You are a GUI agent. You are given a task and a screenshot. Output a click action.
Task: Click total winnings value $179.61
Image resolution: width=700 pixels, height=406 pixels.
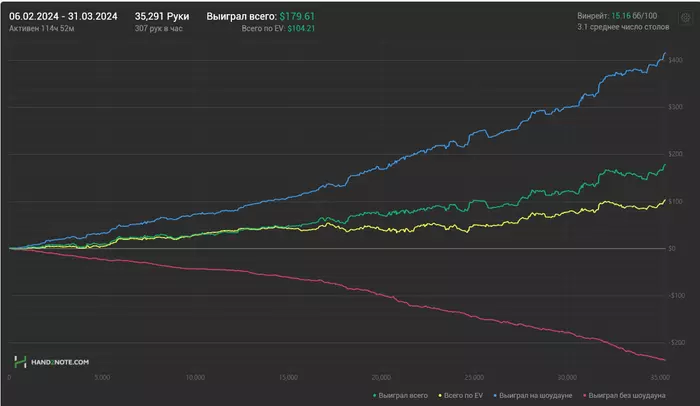point(296,16)
